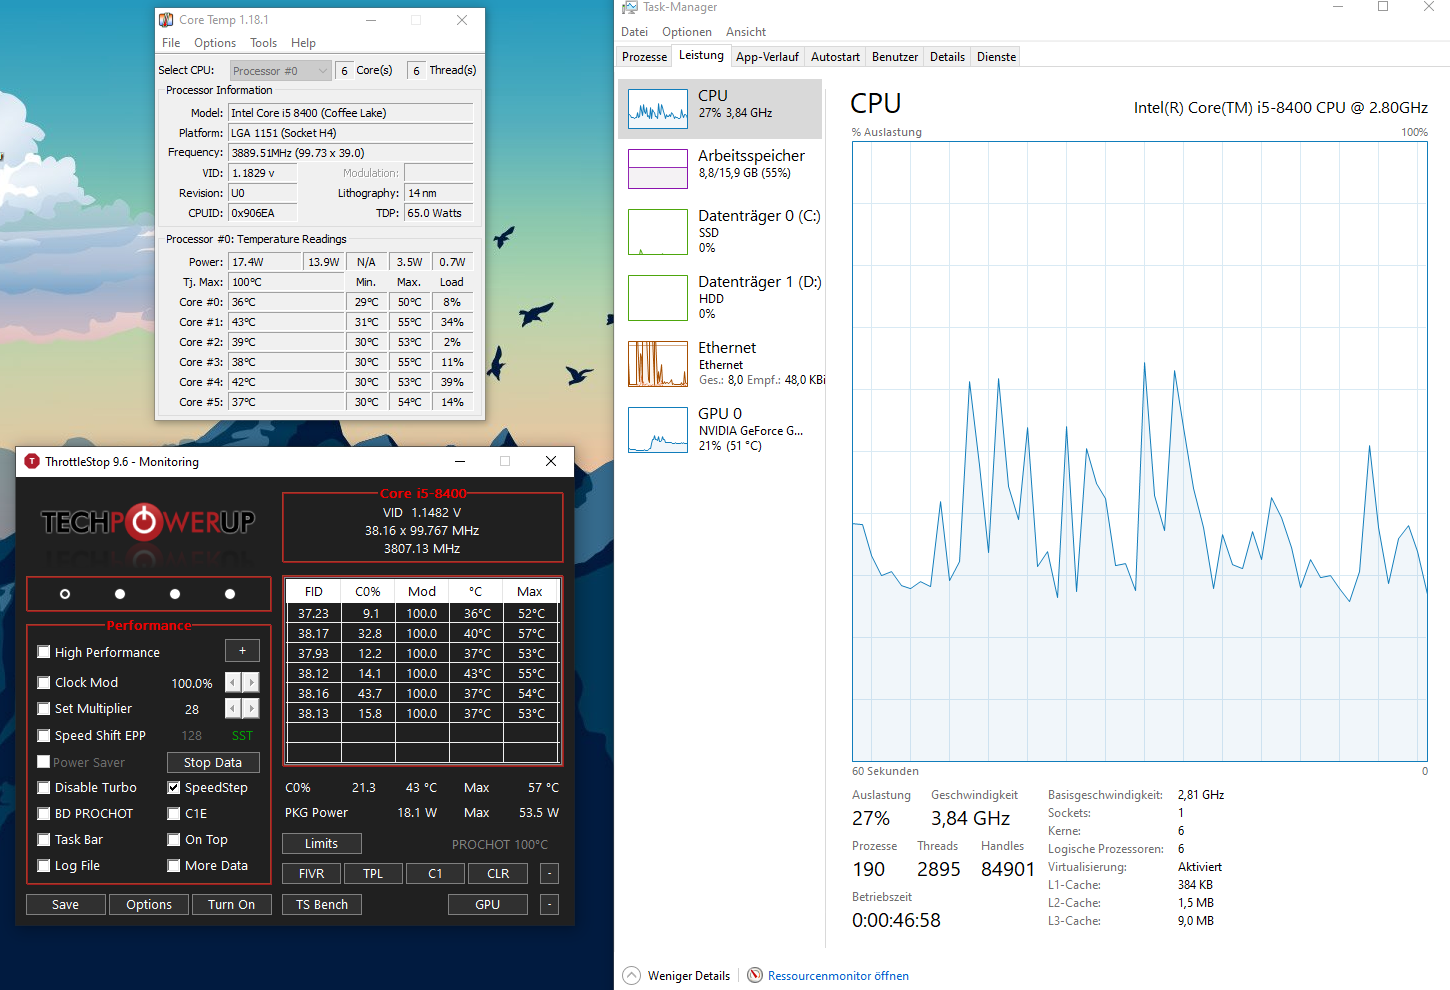Click the CLR button
1450x990 pixels.
498,873
